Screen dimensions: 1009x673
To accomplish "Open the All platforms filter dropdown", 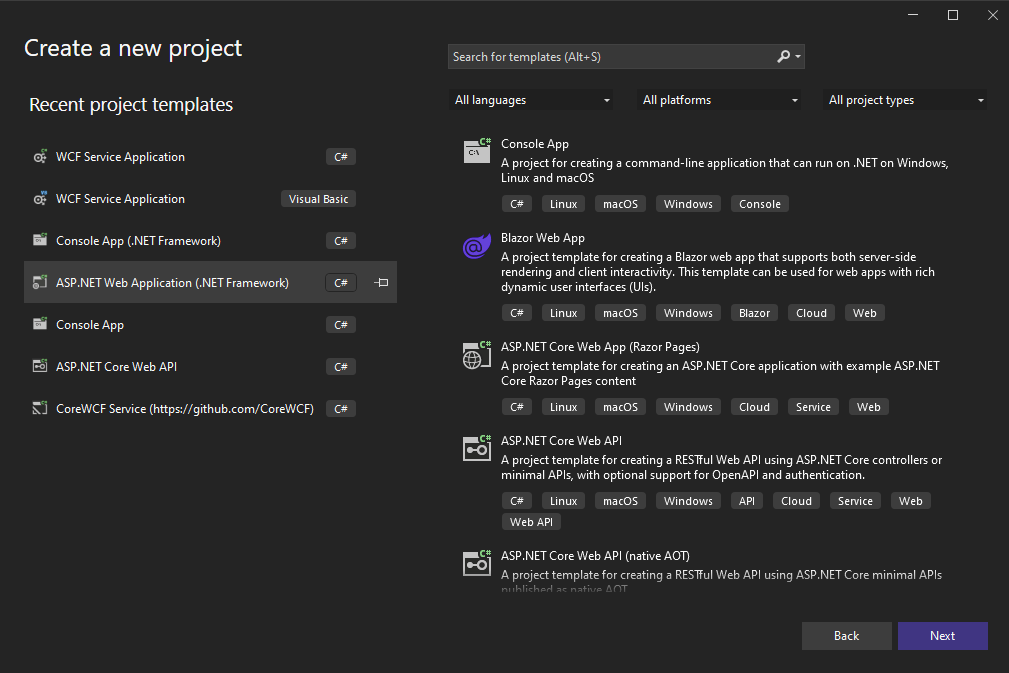I will point(719,100).
